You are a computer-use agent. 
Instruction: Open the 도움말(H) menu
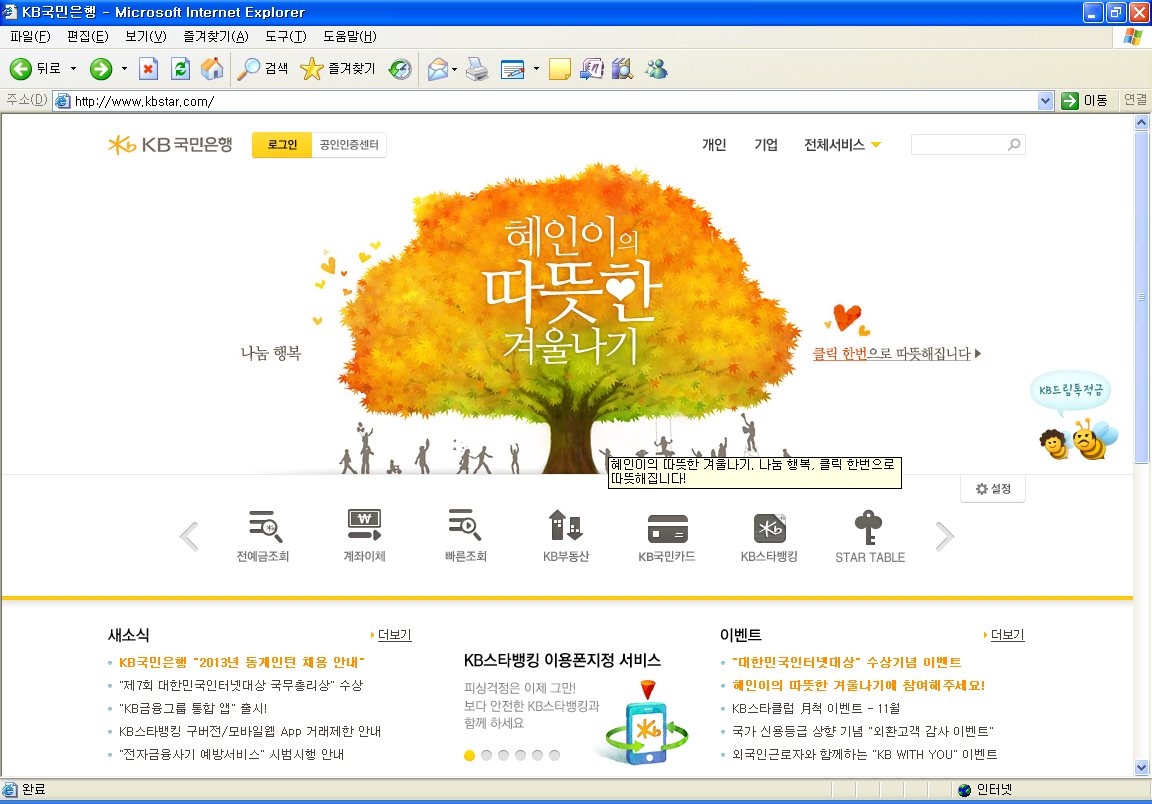(x=350, y=37)
